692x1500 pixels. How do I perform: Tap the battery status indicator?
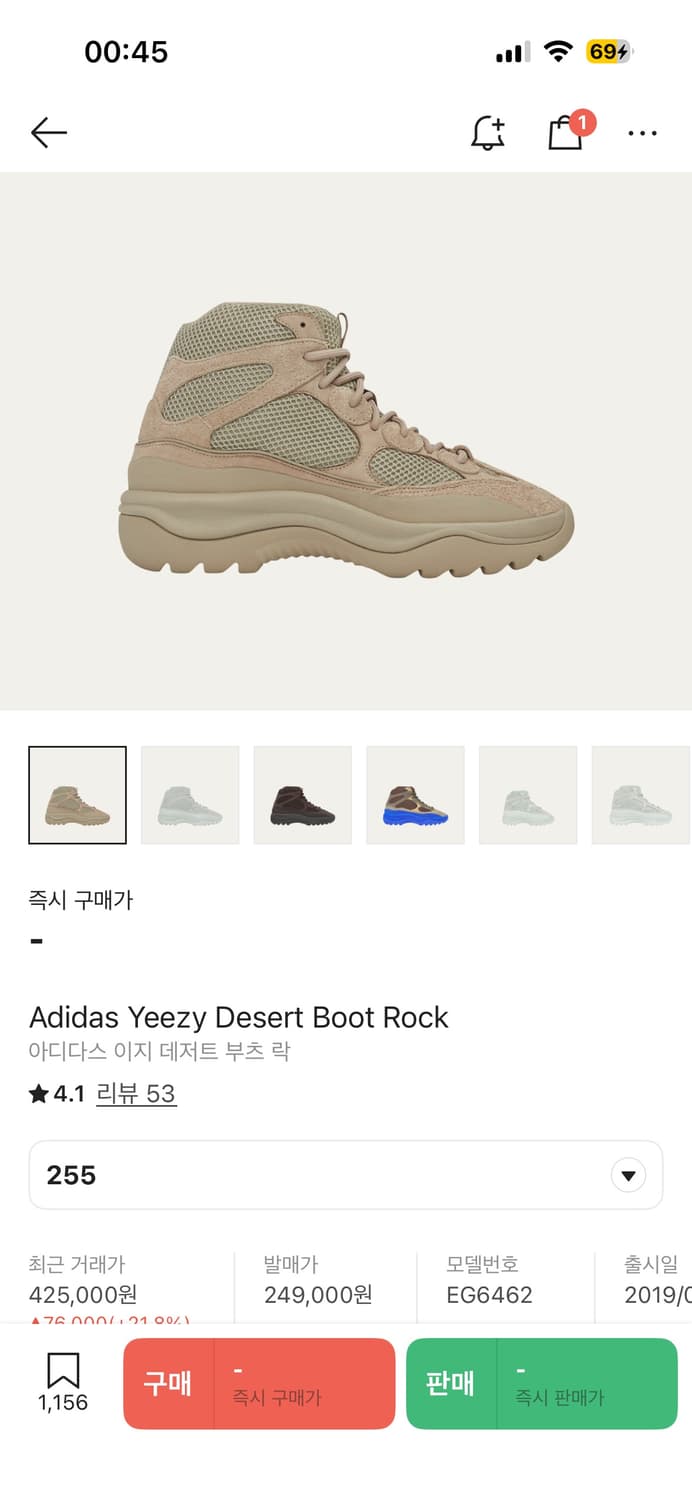pyautogui.click(x=610, y=52)
